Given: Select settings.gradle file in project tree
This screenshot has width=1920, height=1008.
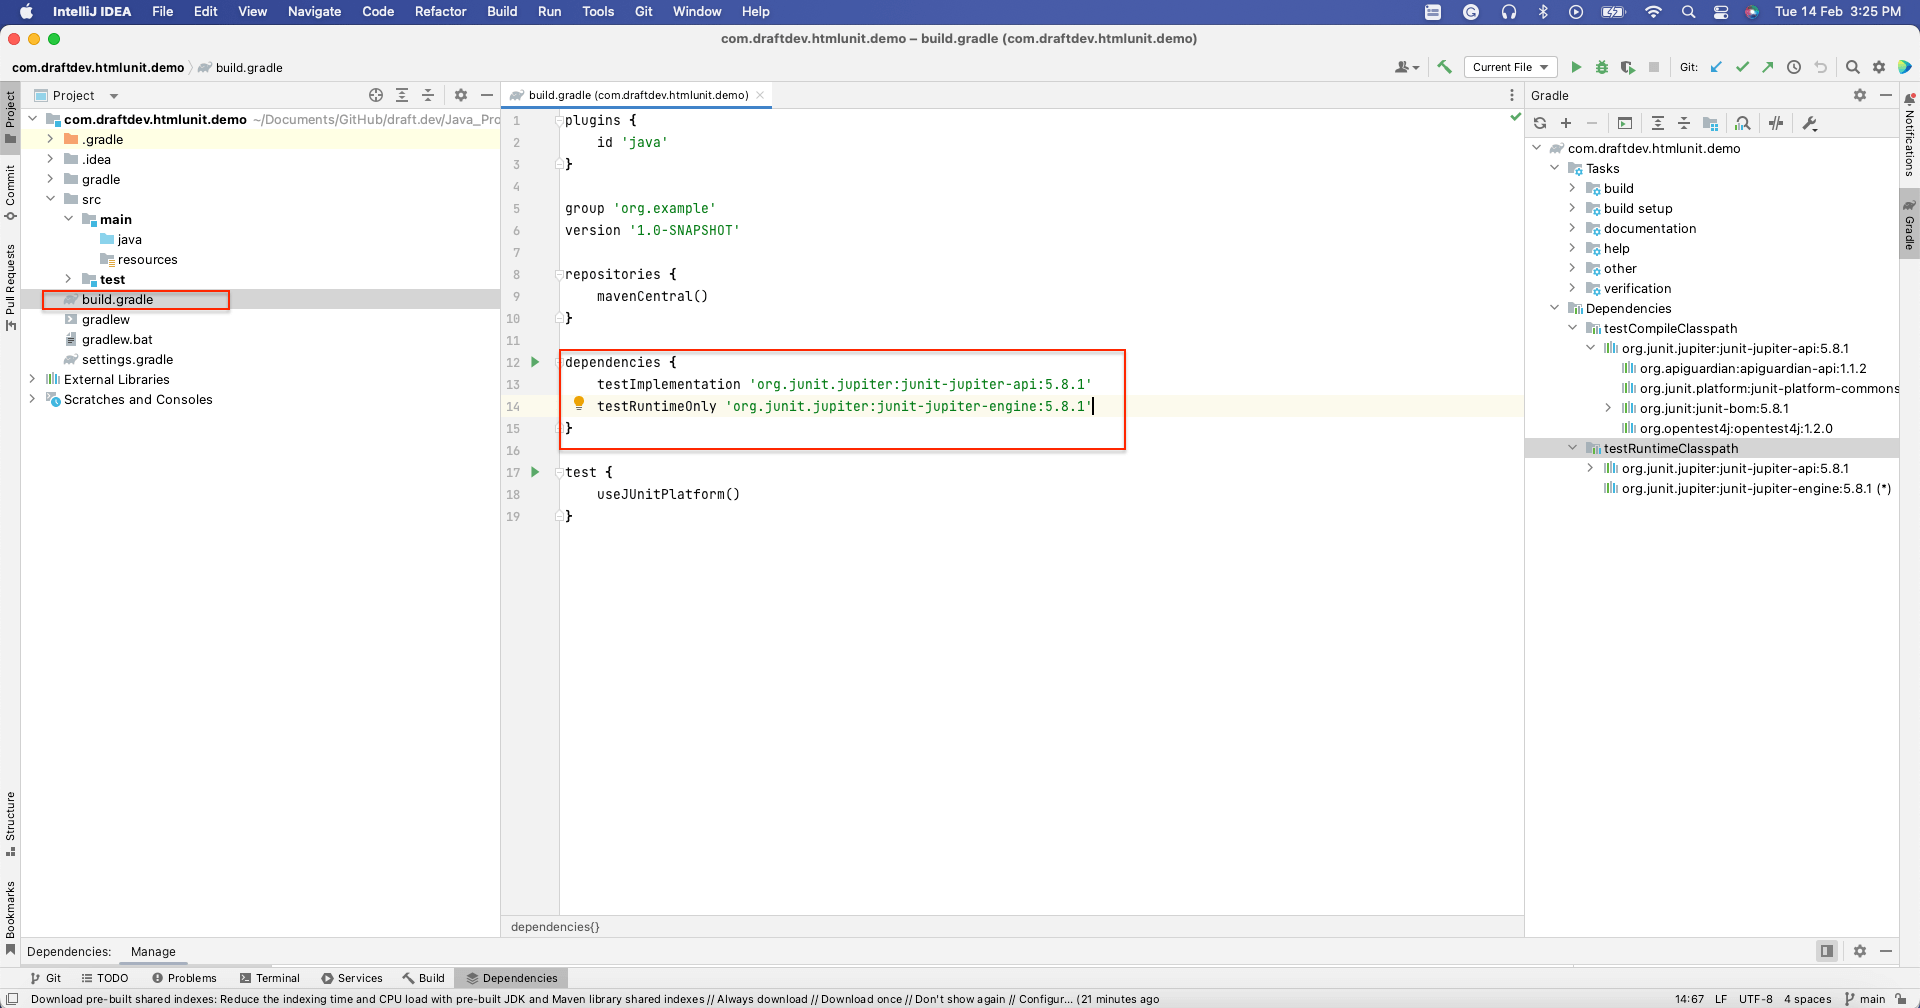Looking at the screenshot, I should [x=127, y=359].
